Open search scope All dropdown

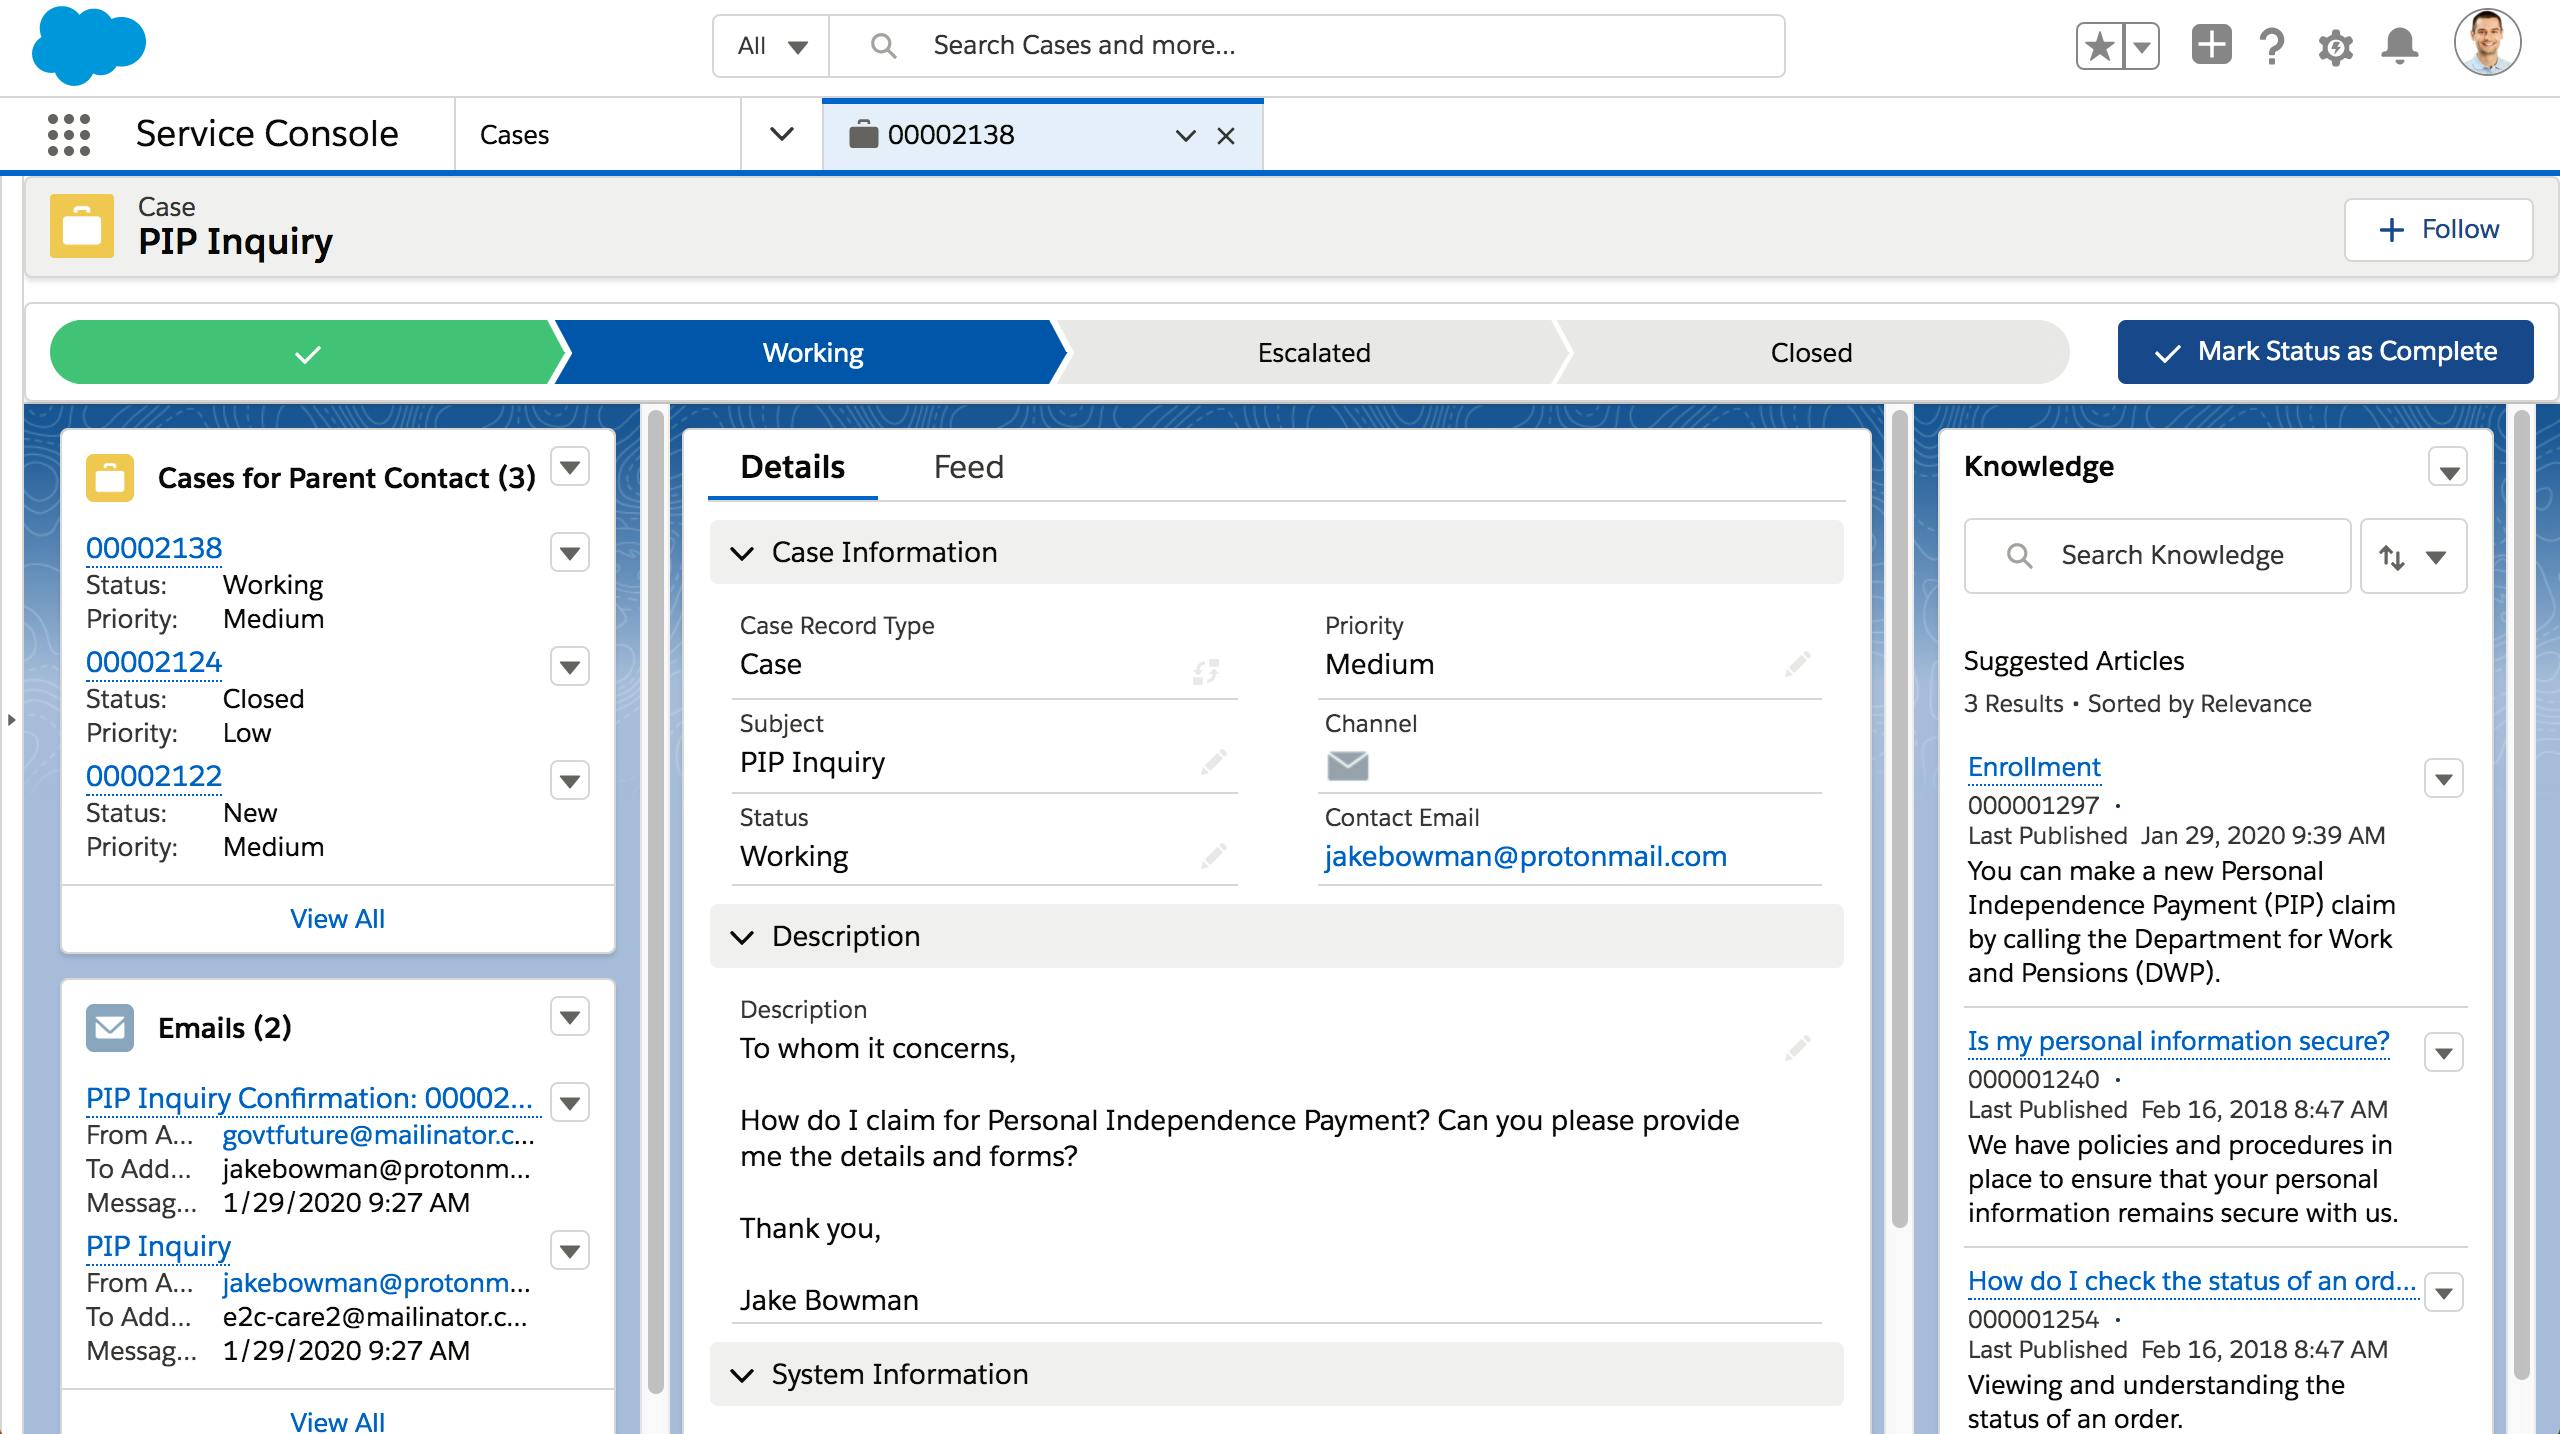[x=771, y=46]
